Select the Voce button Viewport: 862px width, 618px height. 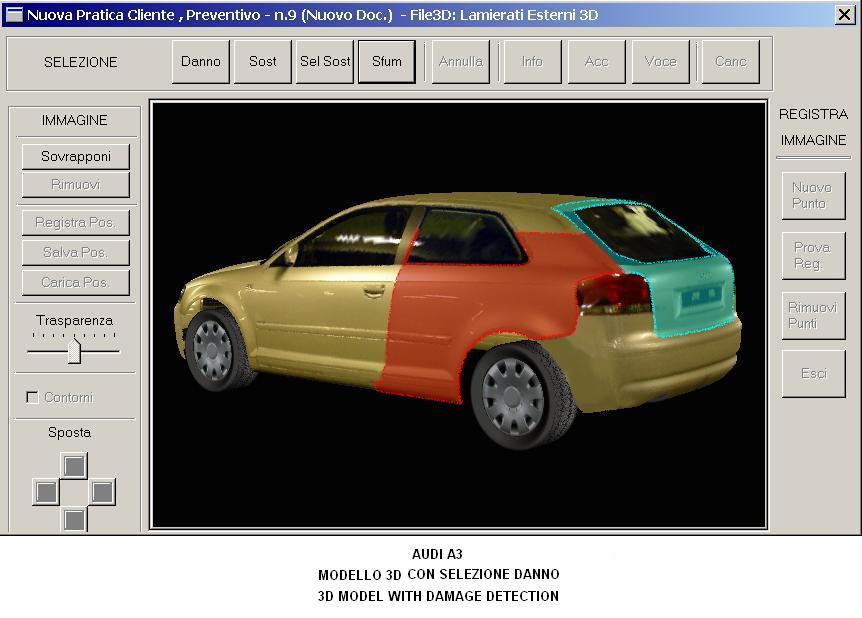coord(660,62)
